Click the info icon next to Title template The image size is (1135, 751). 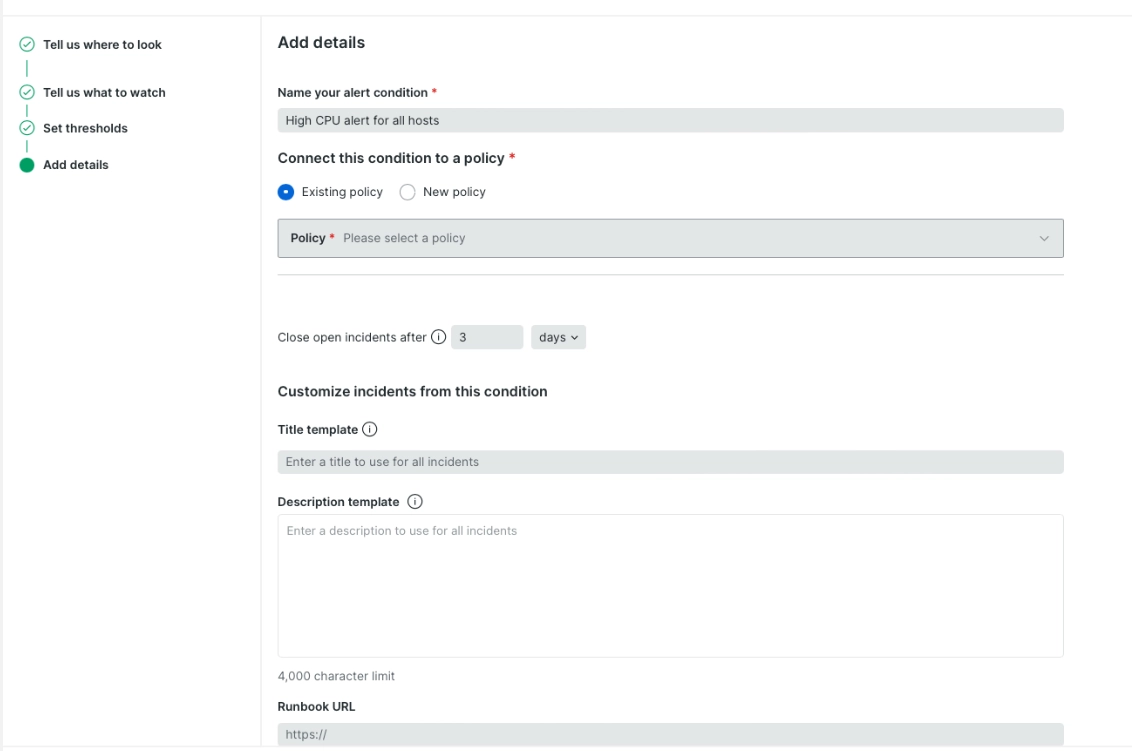(x=370, y=429)
